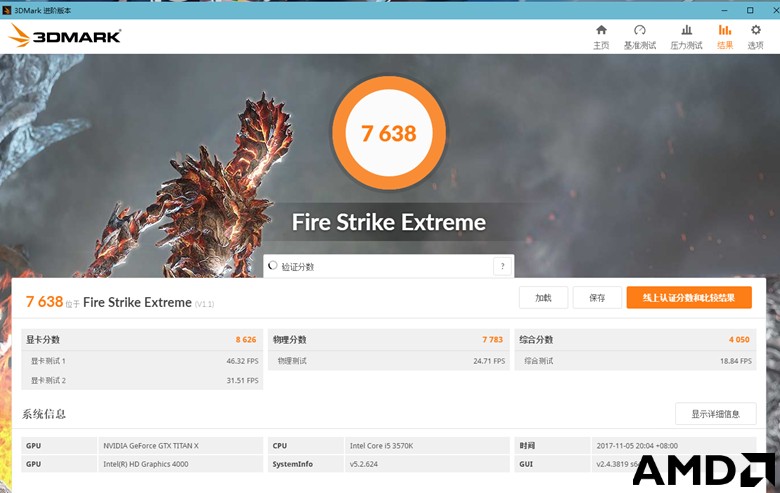780x493 pixels.
Task: Click the 系统信息 section heading
Action: [x=44, y=414]
